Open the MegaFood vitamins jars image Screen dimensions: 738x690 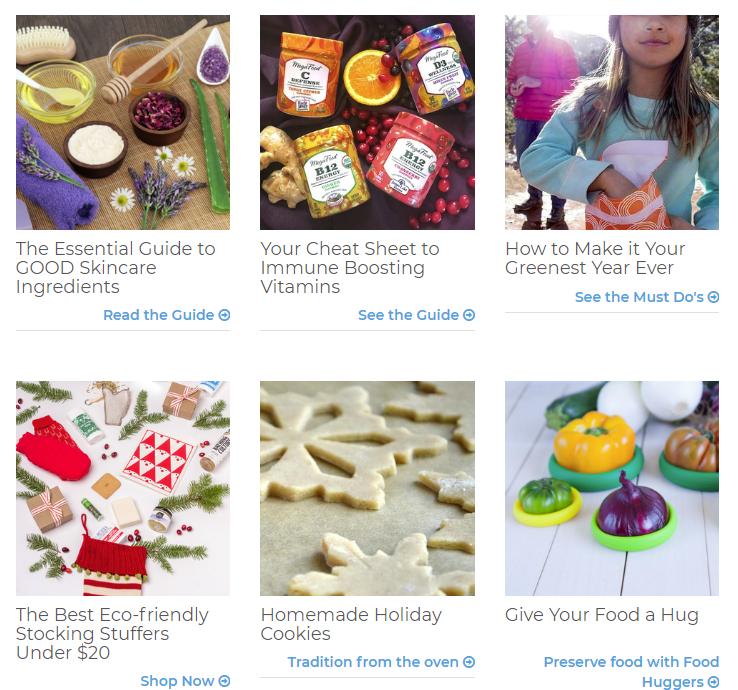367,122
